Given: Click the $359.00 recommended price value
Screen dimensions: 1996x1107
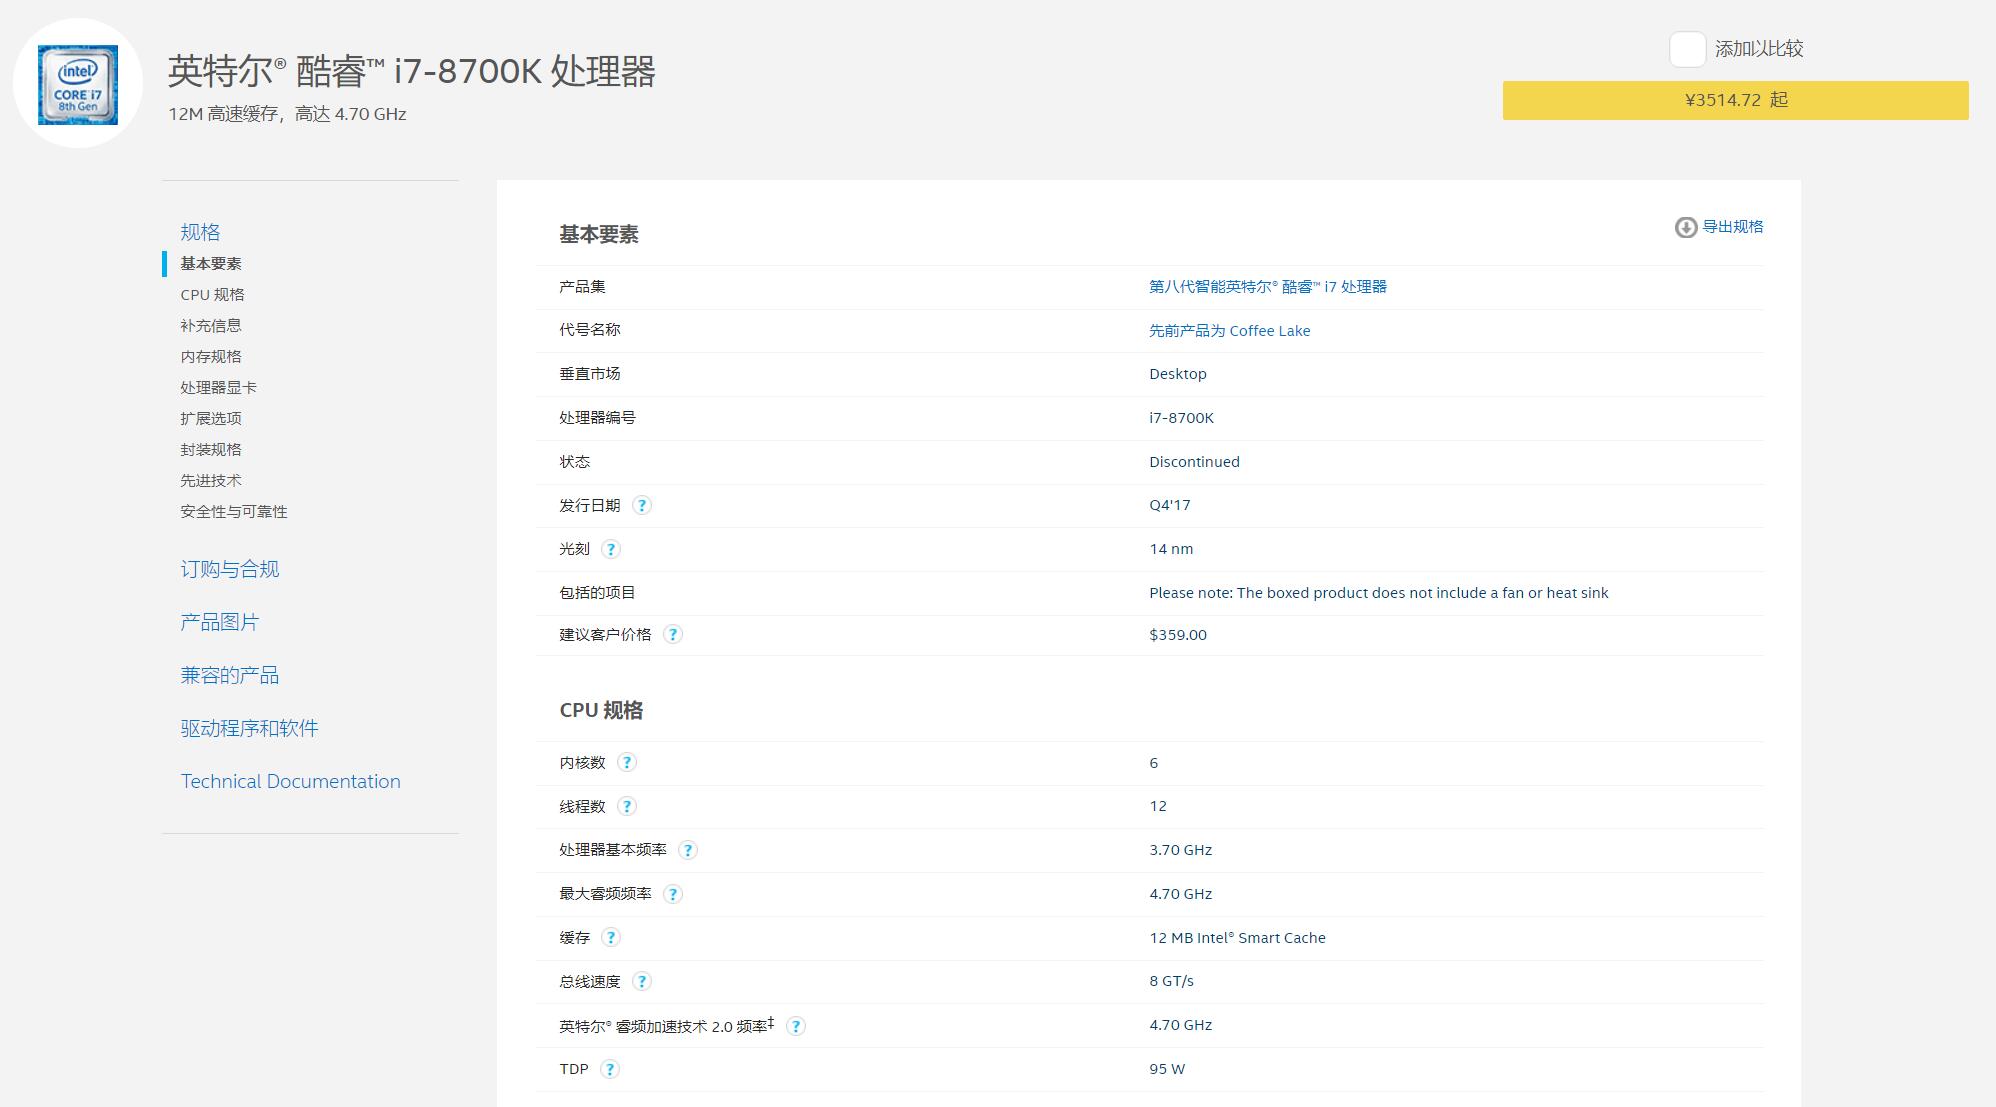Looking at the screenshot, I should 1178,635.
